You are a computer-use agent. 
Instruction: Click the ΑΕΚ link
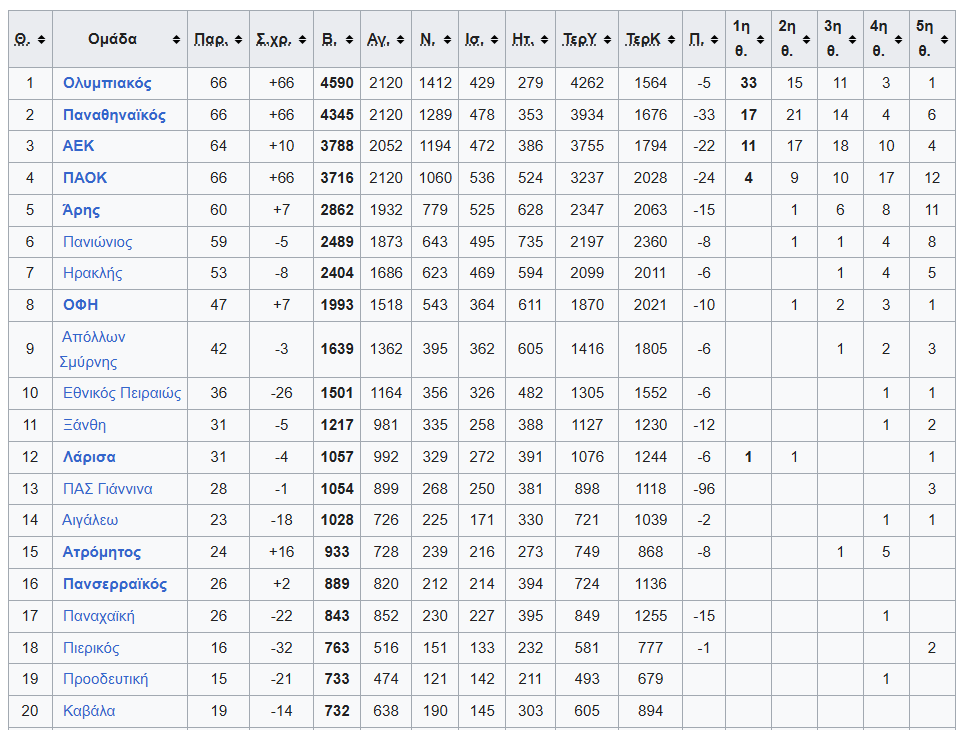click(x=78, y=146)
